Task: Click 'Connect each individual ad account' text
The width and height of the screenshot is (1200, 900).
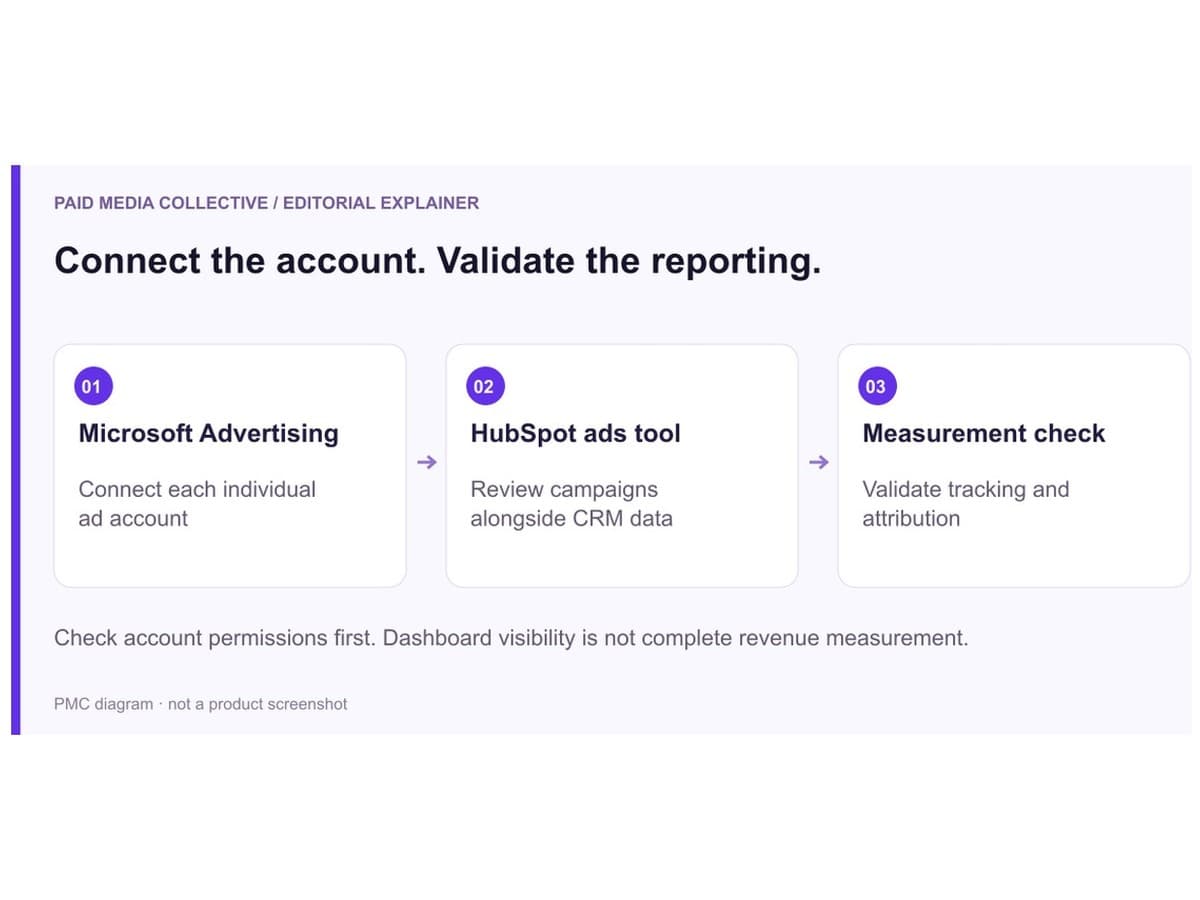Action: [197, 504]
